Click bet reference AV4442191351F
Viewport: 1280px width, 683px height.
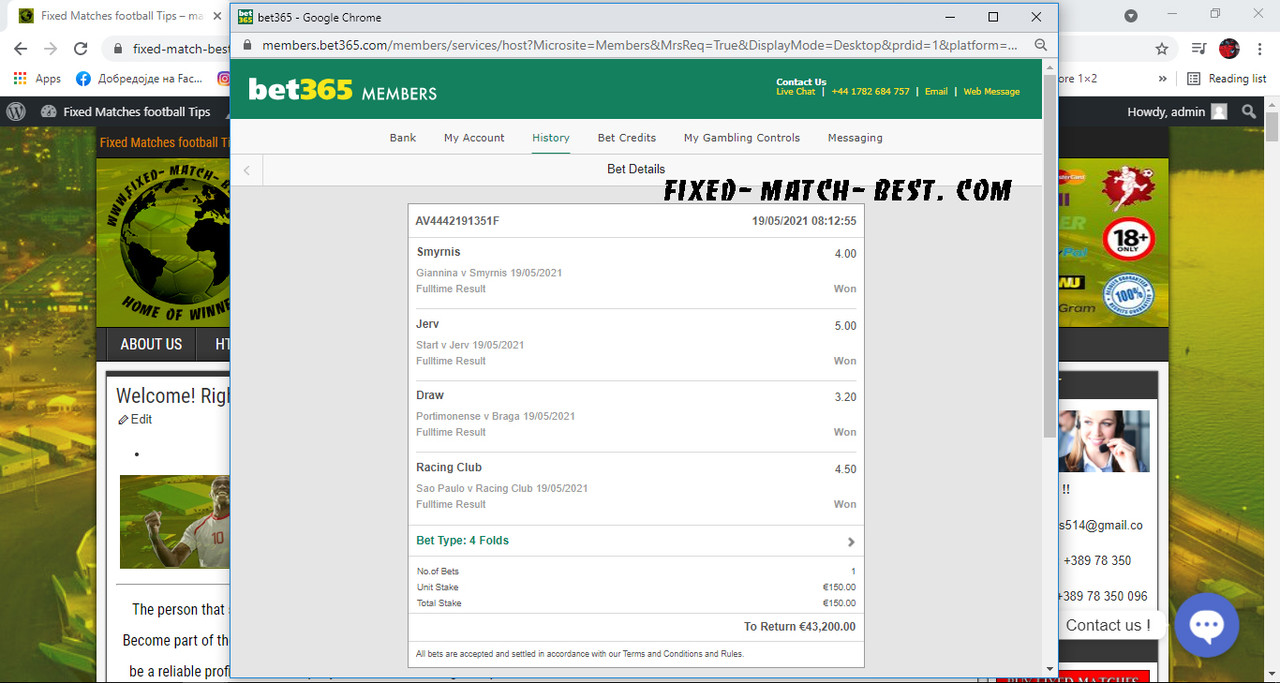point(457,221)
